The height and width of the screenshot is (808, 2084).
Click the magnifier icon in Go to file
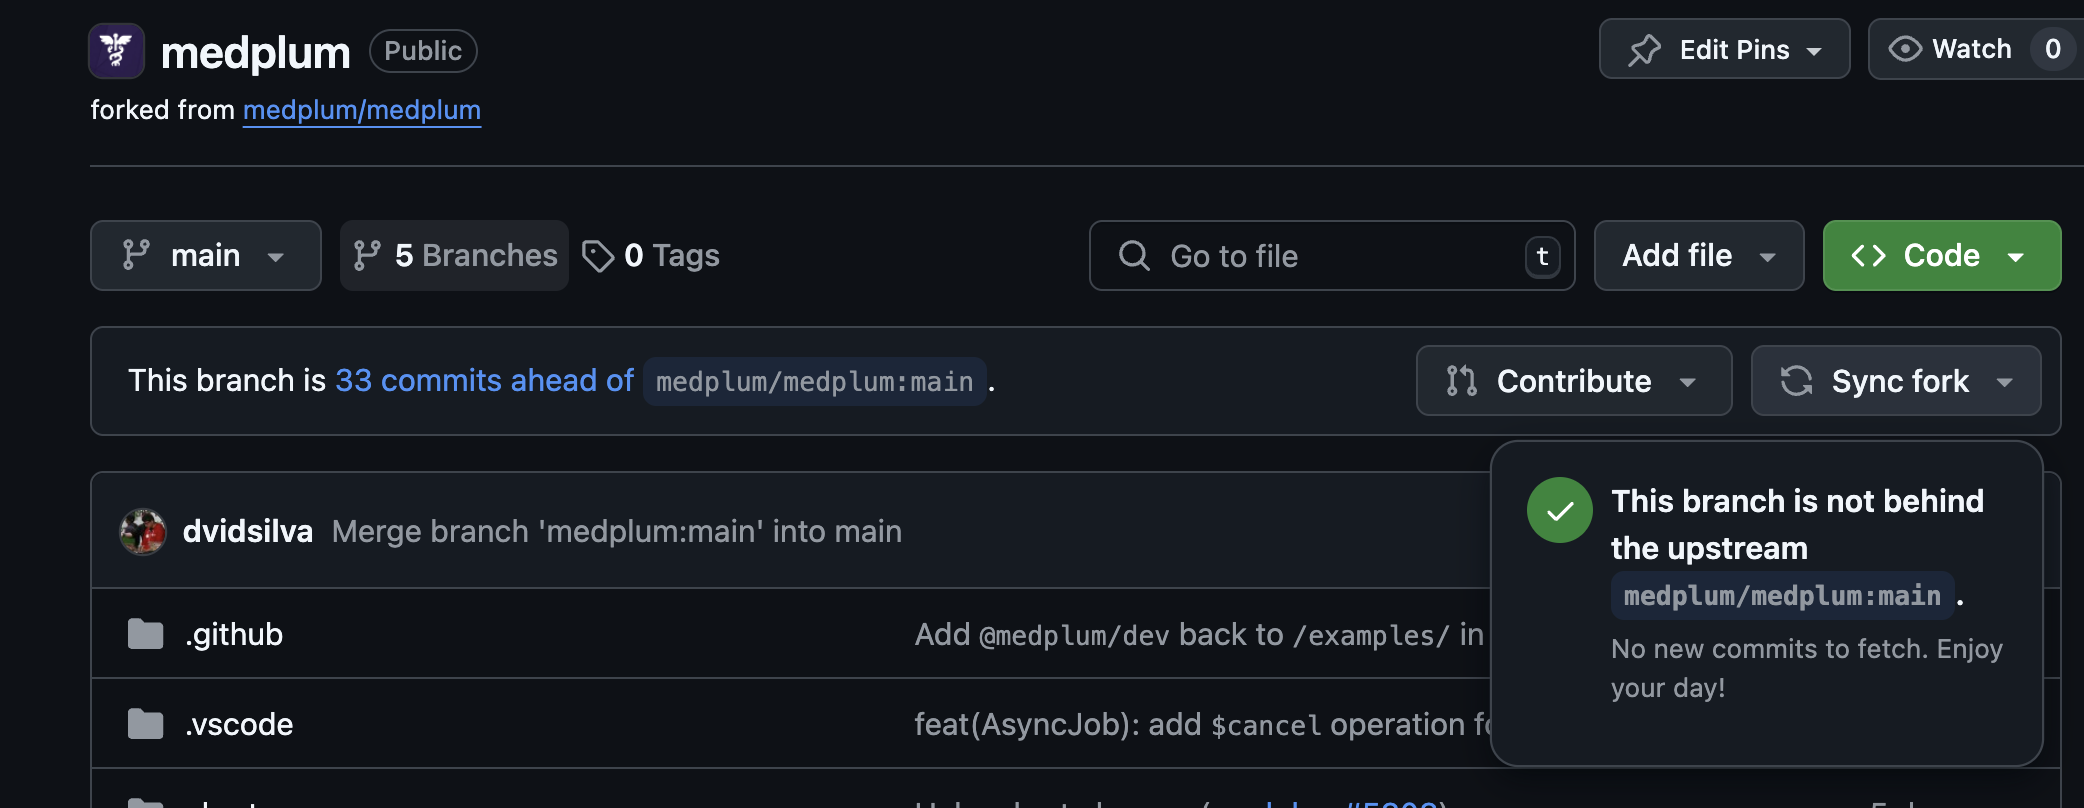tap(1134, 256)
